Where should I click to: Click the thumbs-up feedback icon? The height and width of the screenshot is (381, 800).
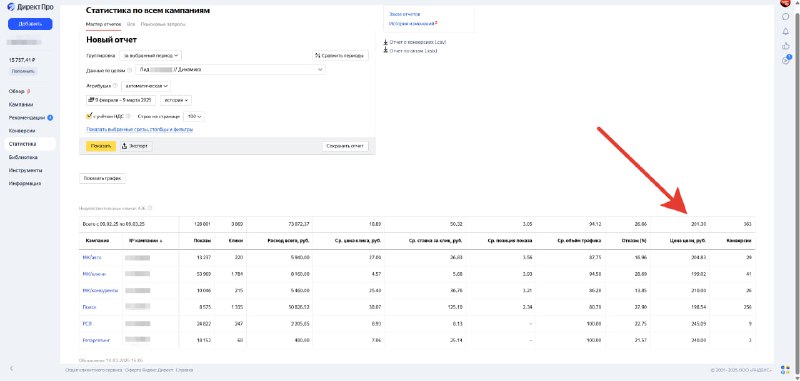(785, 46)
